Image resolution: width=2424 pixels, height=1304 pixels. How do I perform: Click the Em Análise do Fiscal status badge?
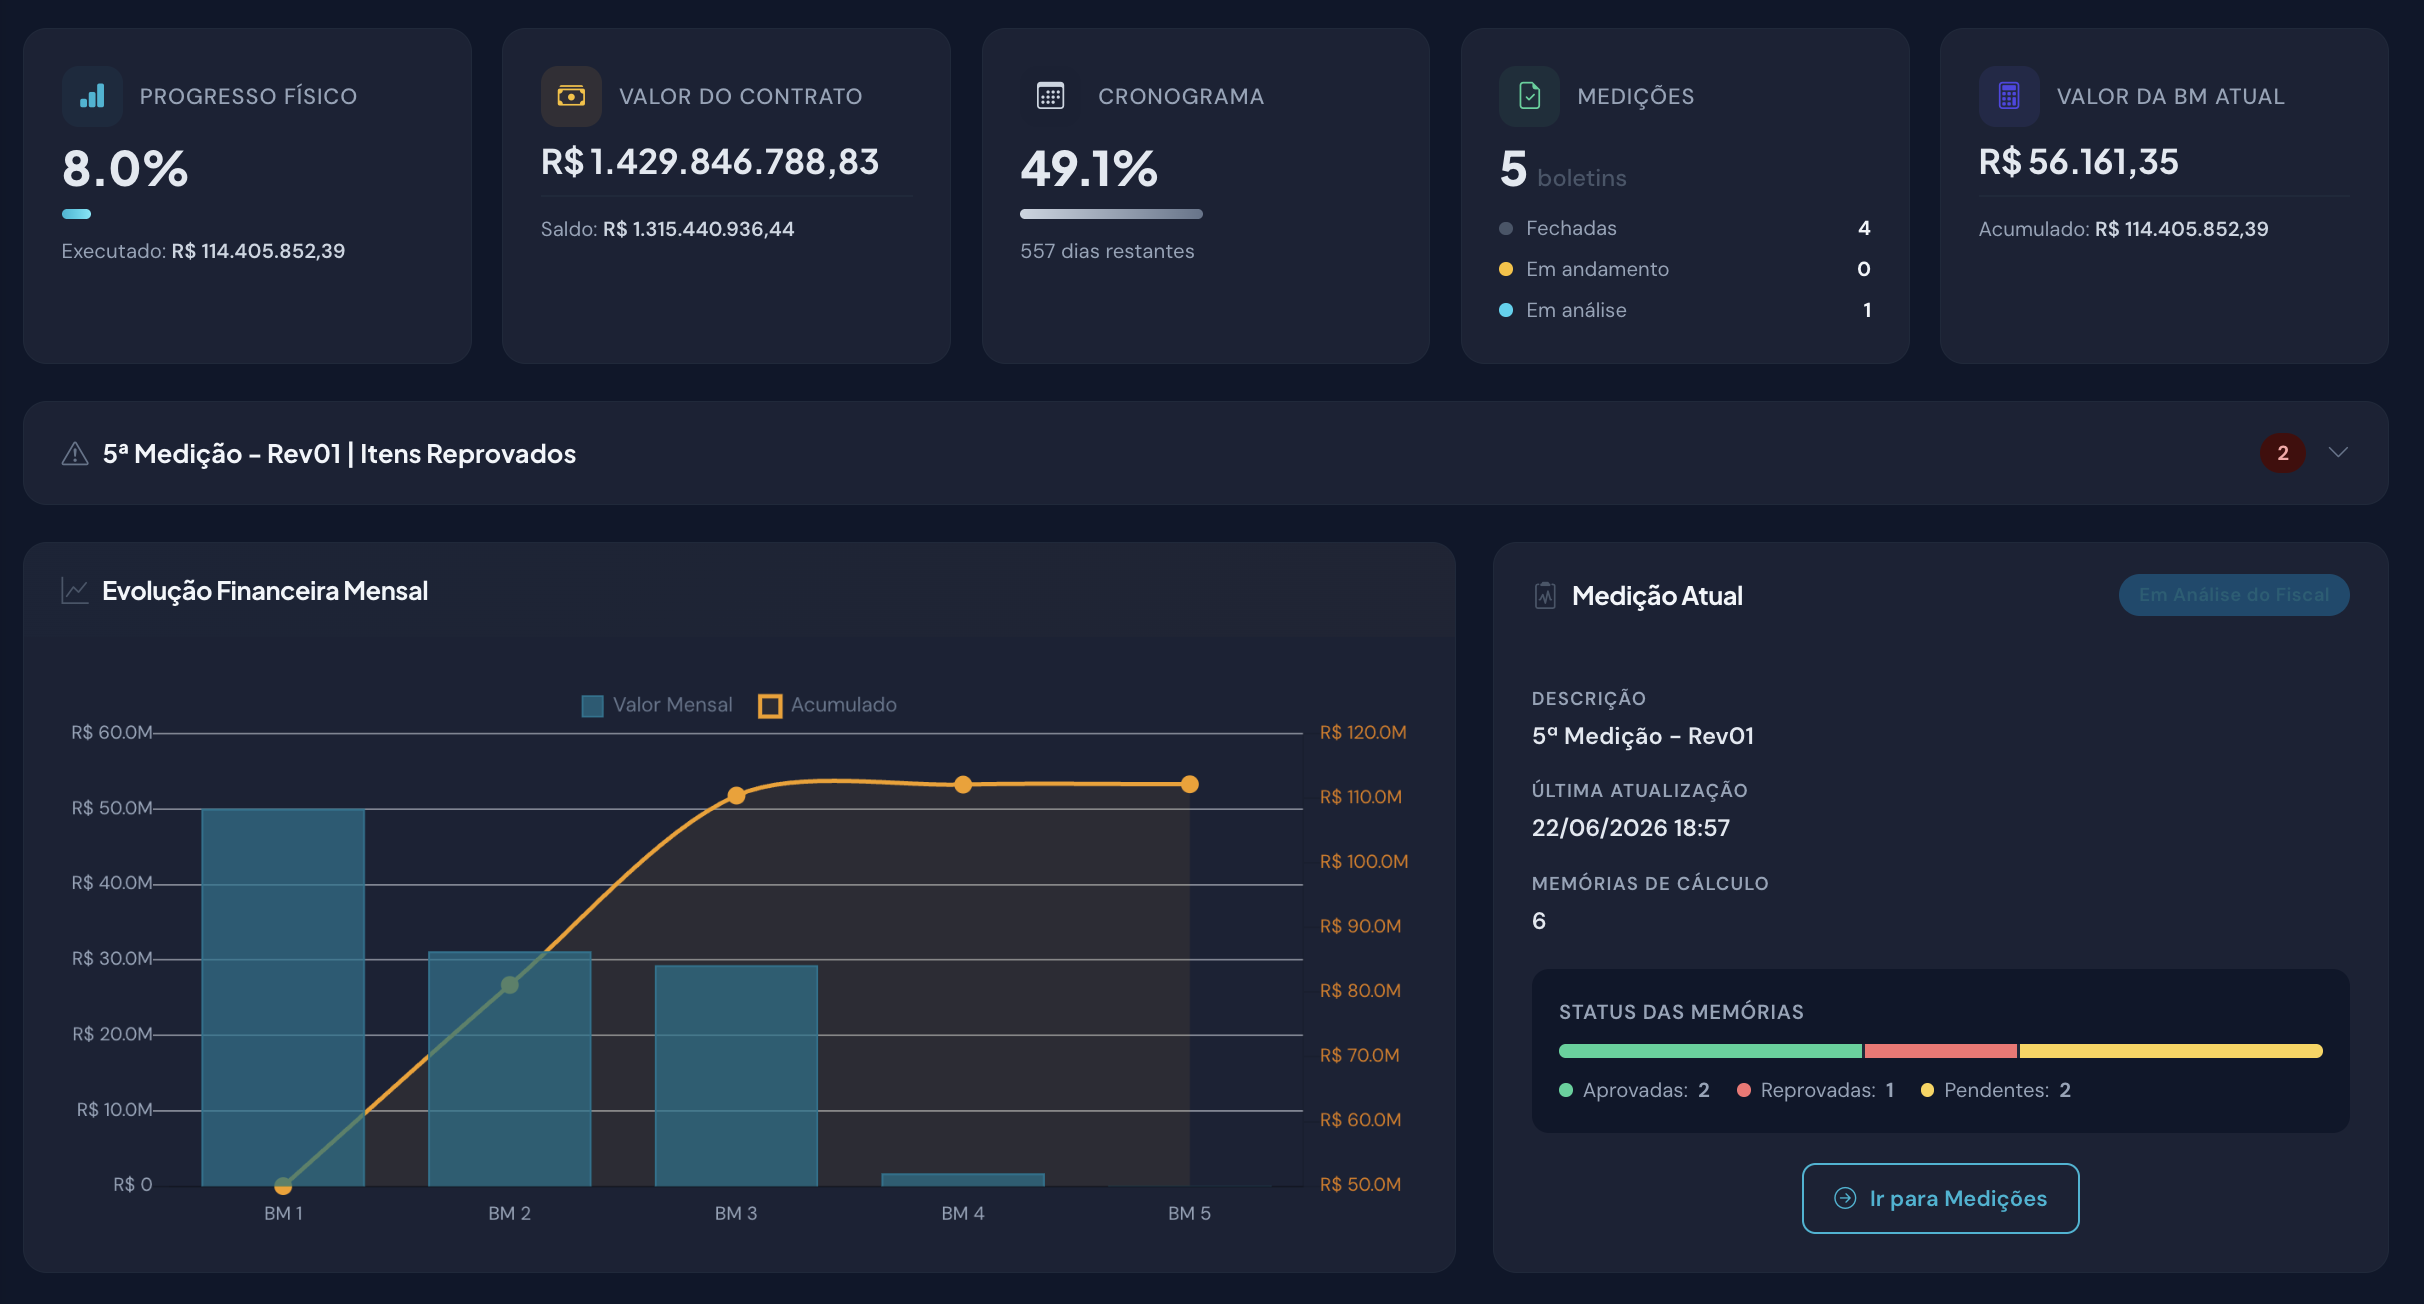(2234, 595)
